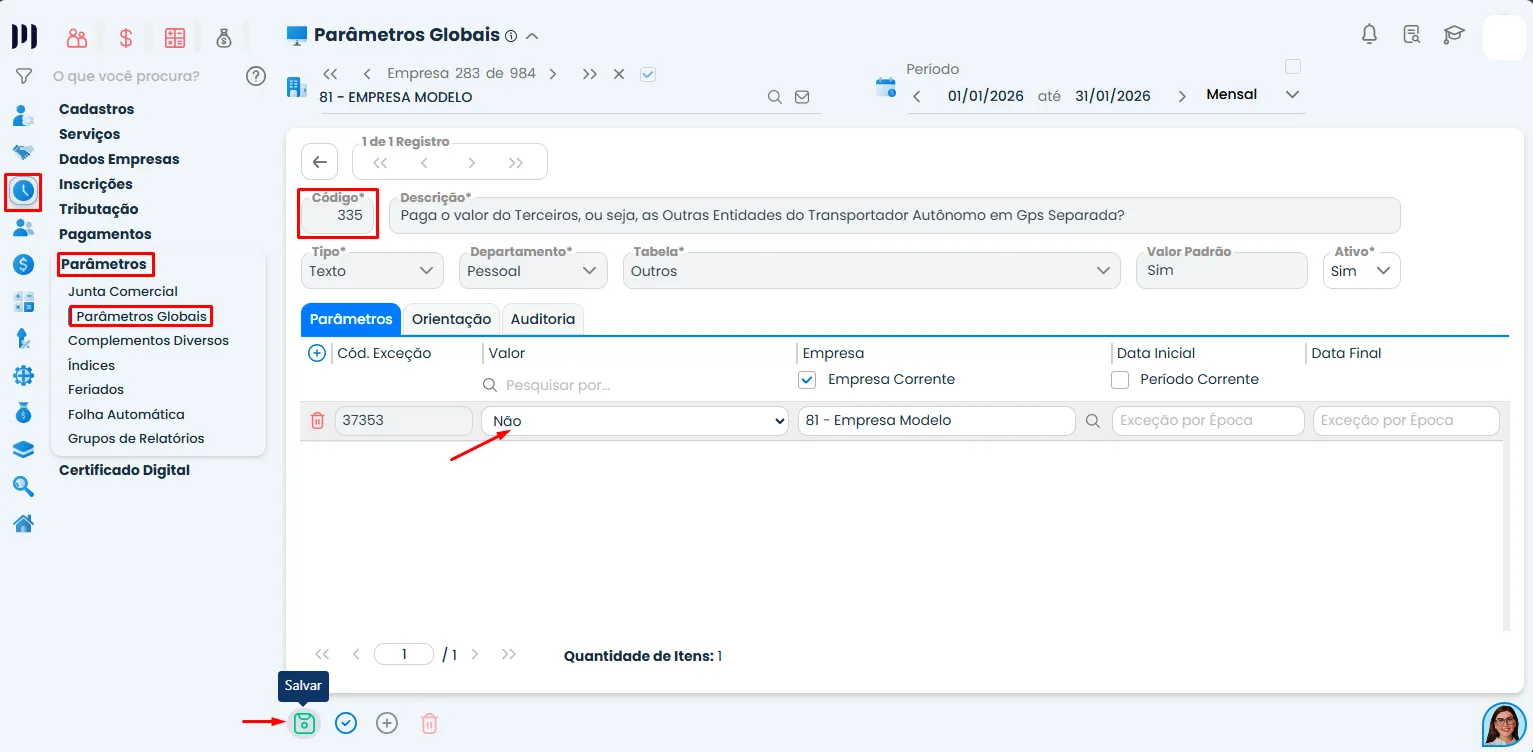Toggle the checkbox above Mensal period
The image size is (1533, 752).
[1293, 67]
